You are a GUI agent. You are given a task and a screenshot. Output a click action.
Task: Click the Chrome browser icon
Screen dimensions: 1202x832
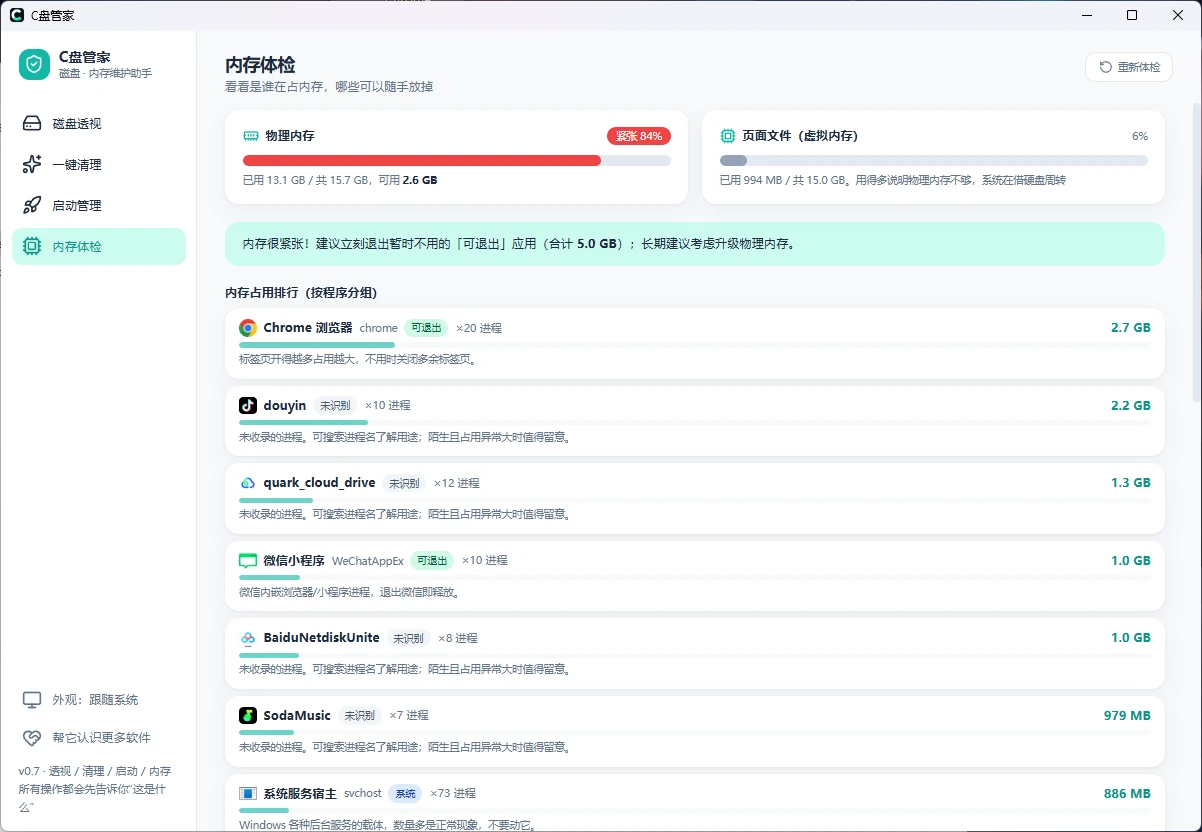click(248, 328)
